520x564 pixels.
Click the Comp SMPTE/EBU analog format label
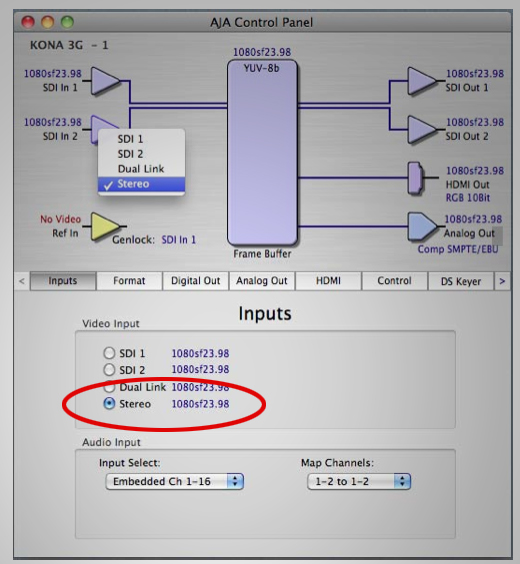pyautogui.click(x=458, y=249)
